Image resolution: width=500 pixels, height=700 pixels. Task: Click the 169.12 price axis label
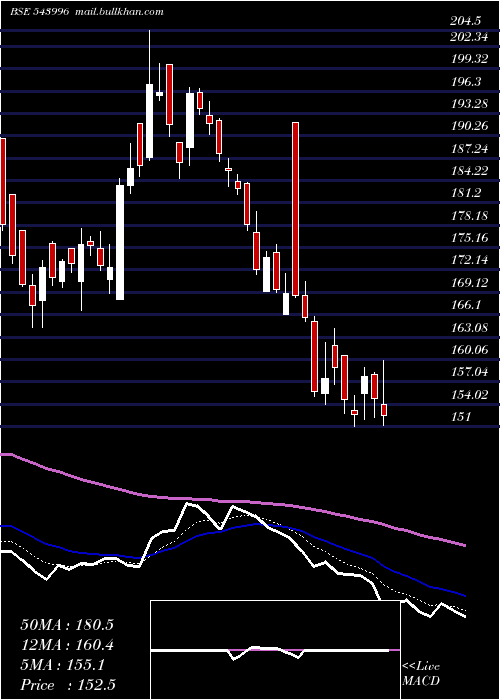pos(468,283)
